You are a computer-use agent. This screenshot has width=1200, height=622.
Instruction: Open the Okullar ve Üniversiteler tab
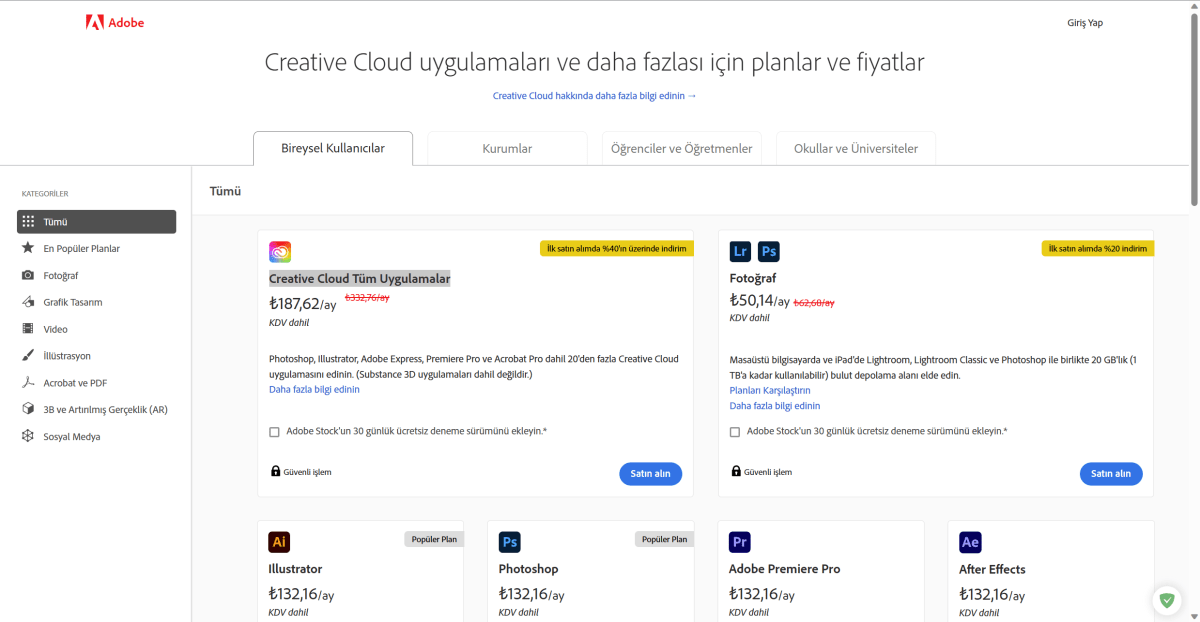point(856,148)
